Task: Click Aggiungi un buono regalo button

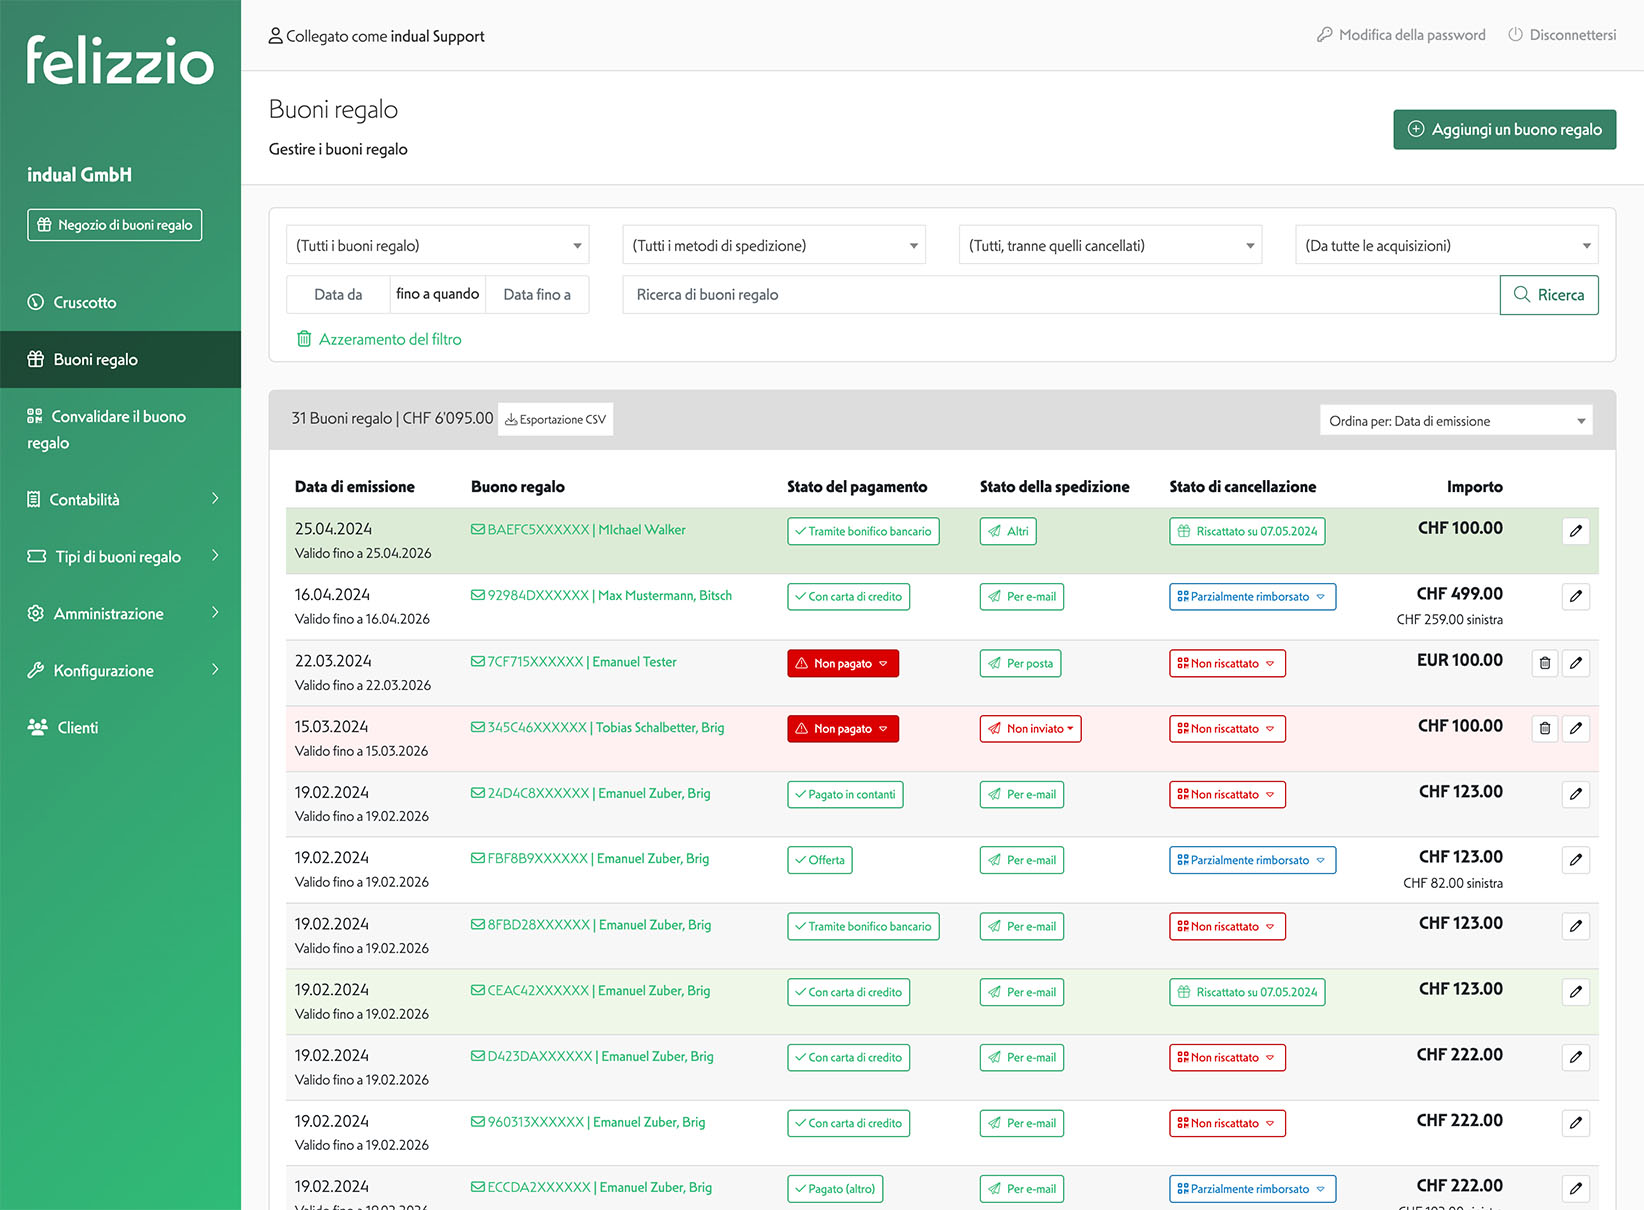Action: click(1504, 130)
